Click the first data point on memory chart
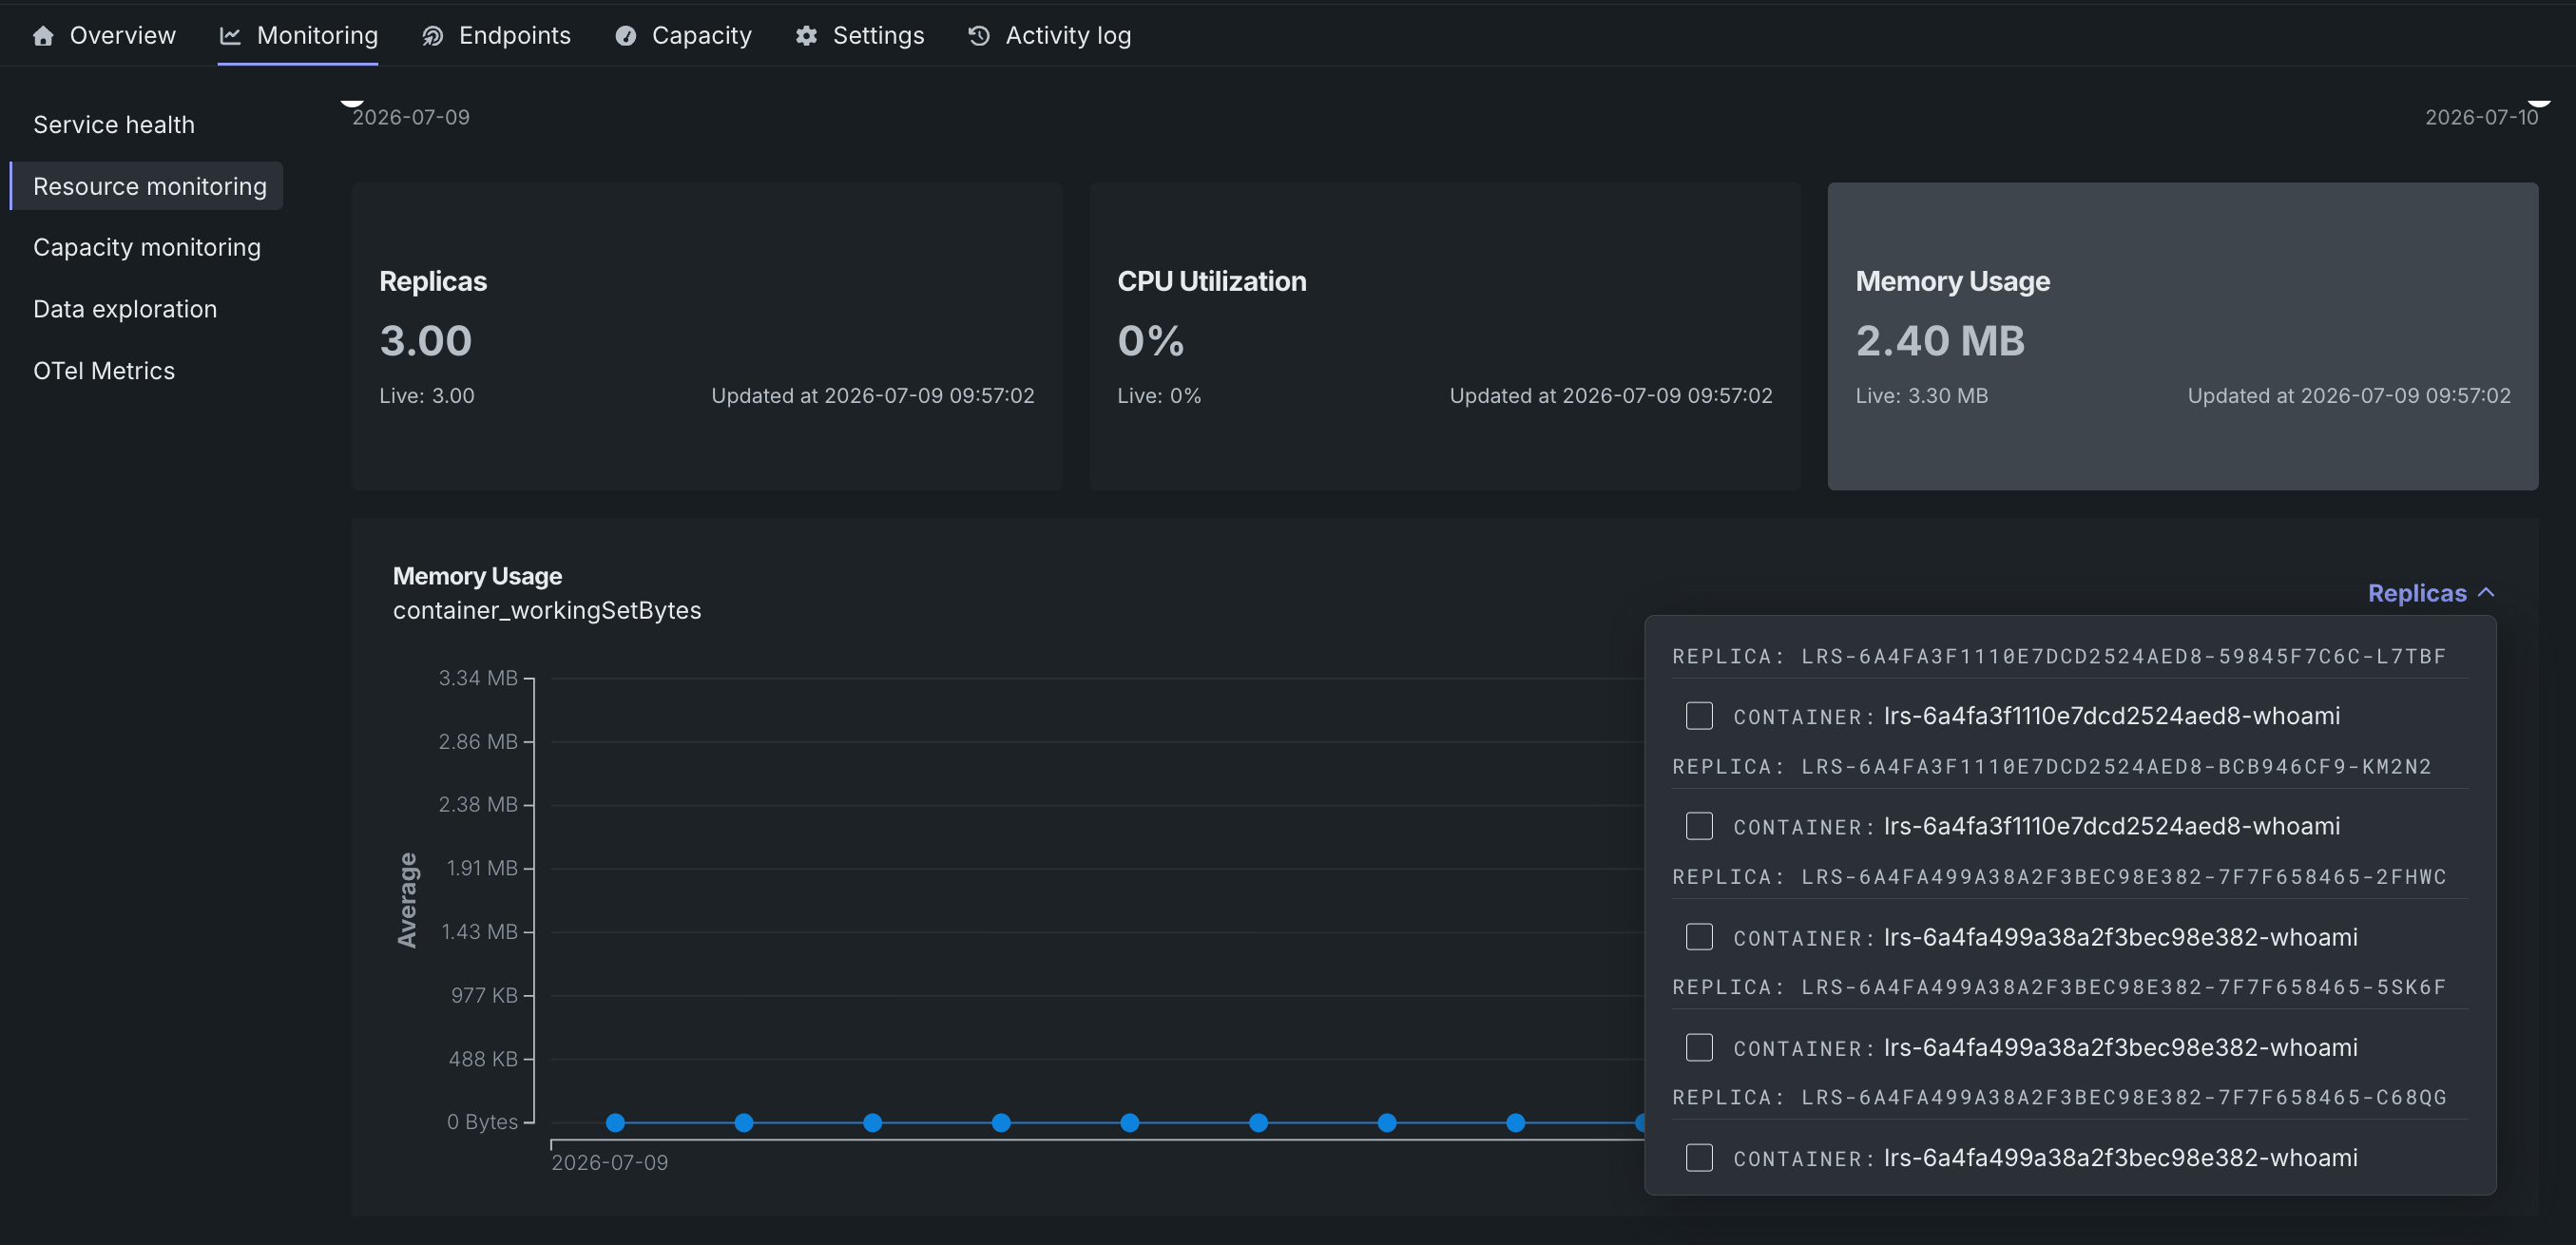The width and height of the screenshot is (2576, 1245). pos(615,1123)
